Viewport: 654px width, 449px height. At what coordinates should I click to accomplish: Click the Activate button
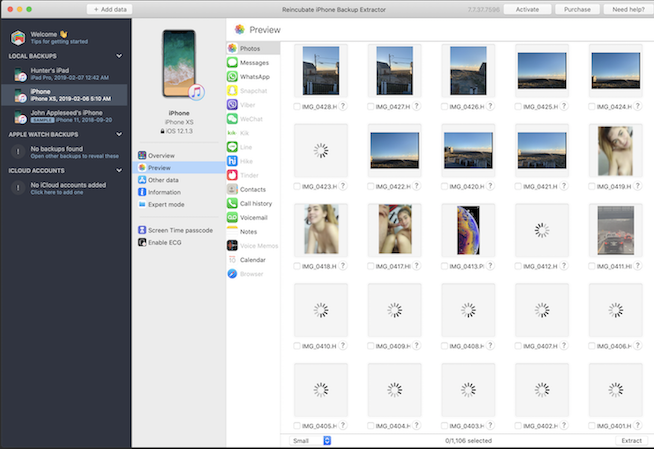tap(527, 9)
